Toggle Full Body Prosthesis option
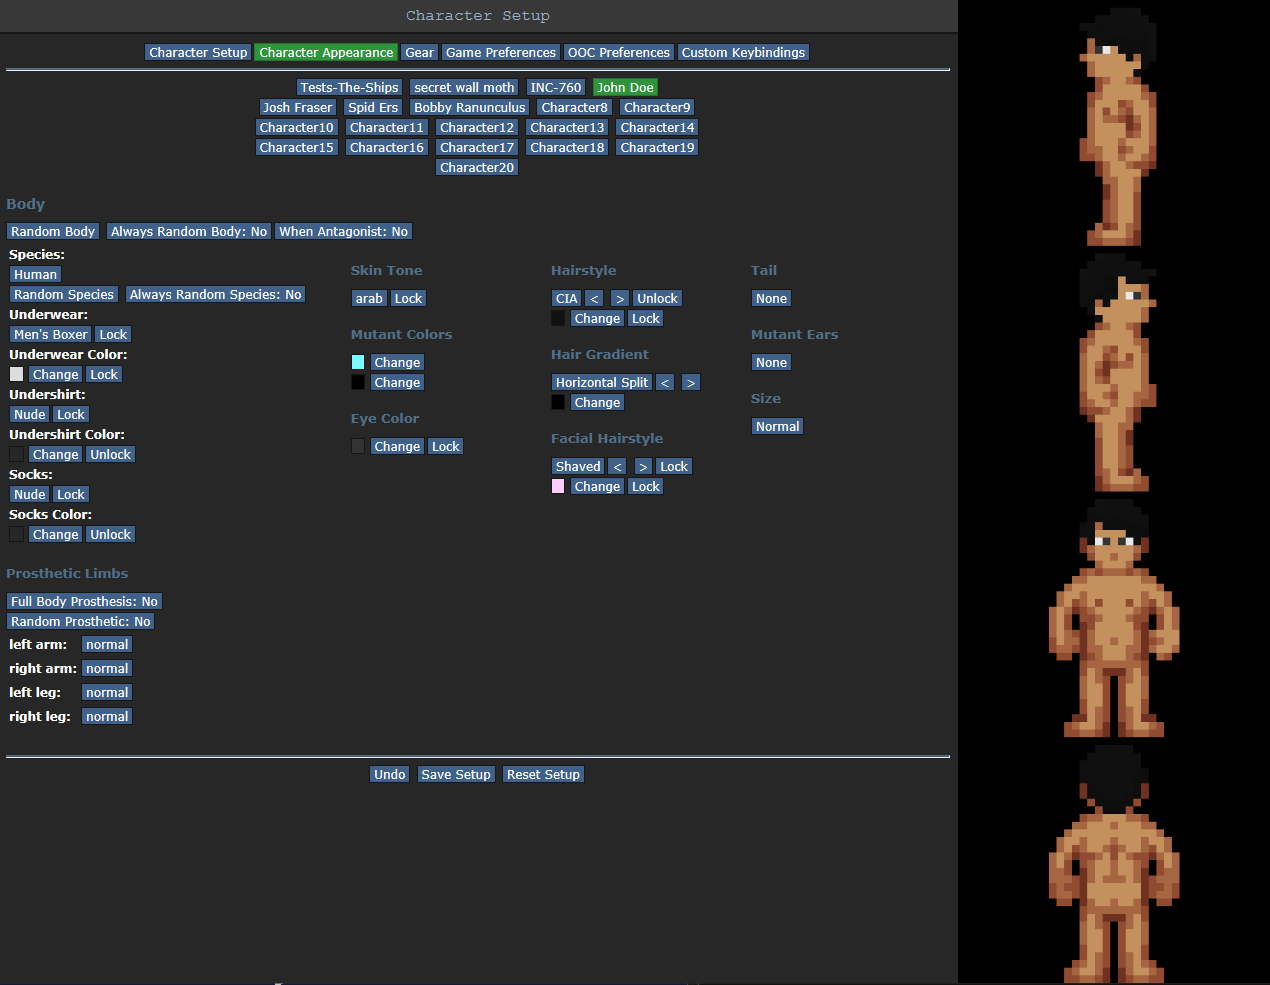 (x=84, y=602)
